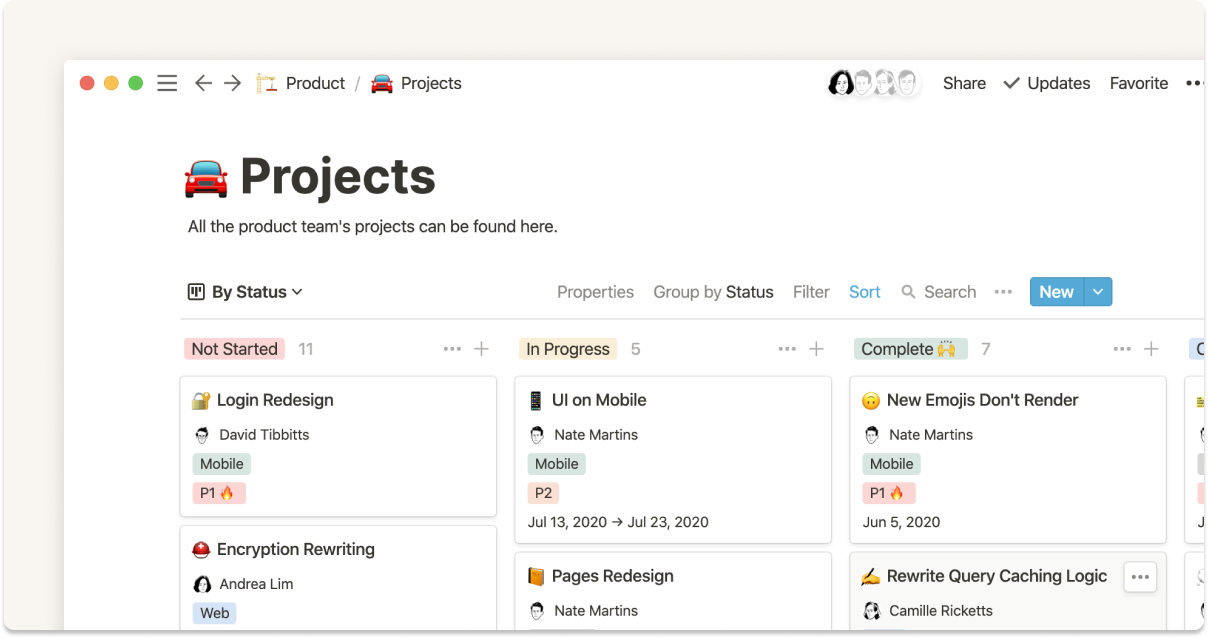Viewport: 1208px width, 638px height.
Task: Click the Web tag on Encryption Rewriting
Action: click(215, 613)
